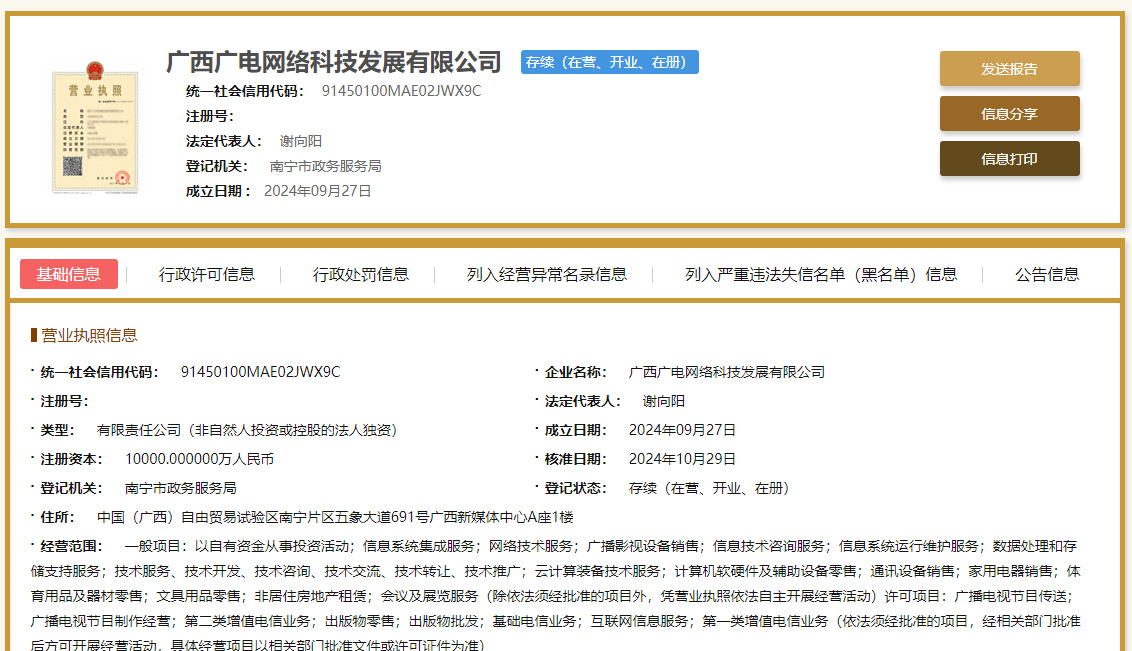Click the company title 广西广电网络科技发展有限公司
Image resolution: width=1132 pixels, height=651 pixels.
tap(334, 62)
